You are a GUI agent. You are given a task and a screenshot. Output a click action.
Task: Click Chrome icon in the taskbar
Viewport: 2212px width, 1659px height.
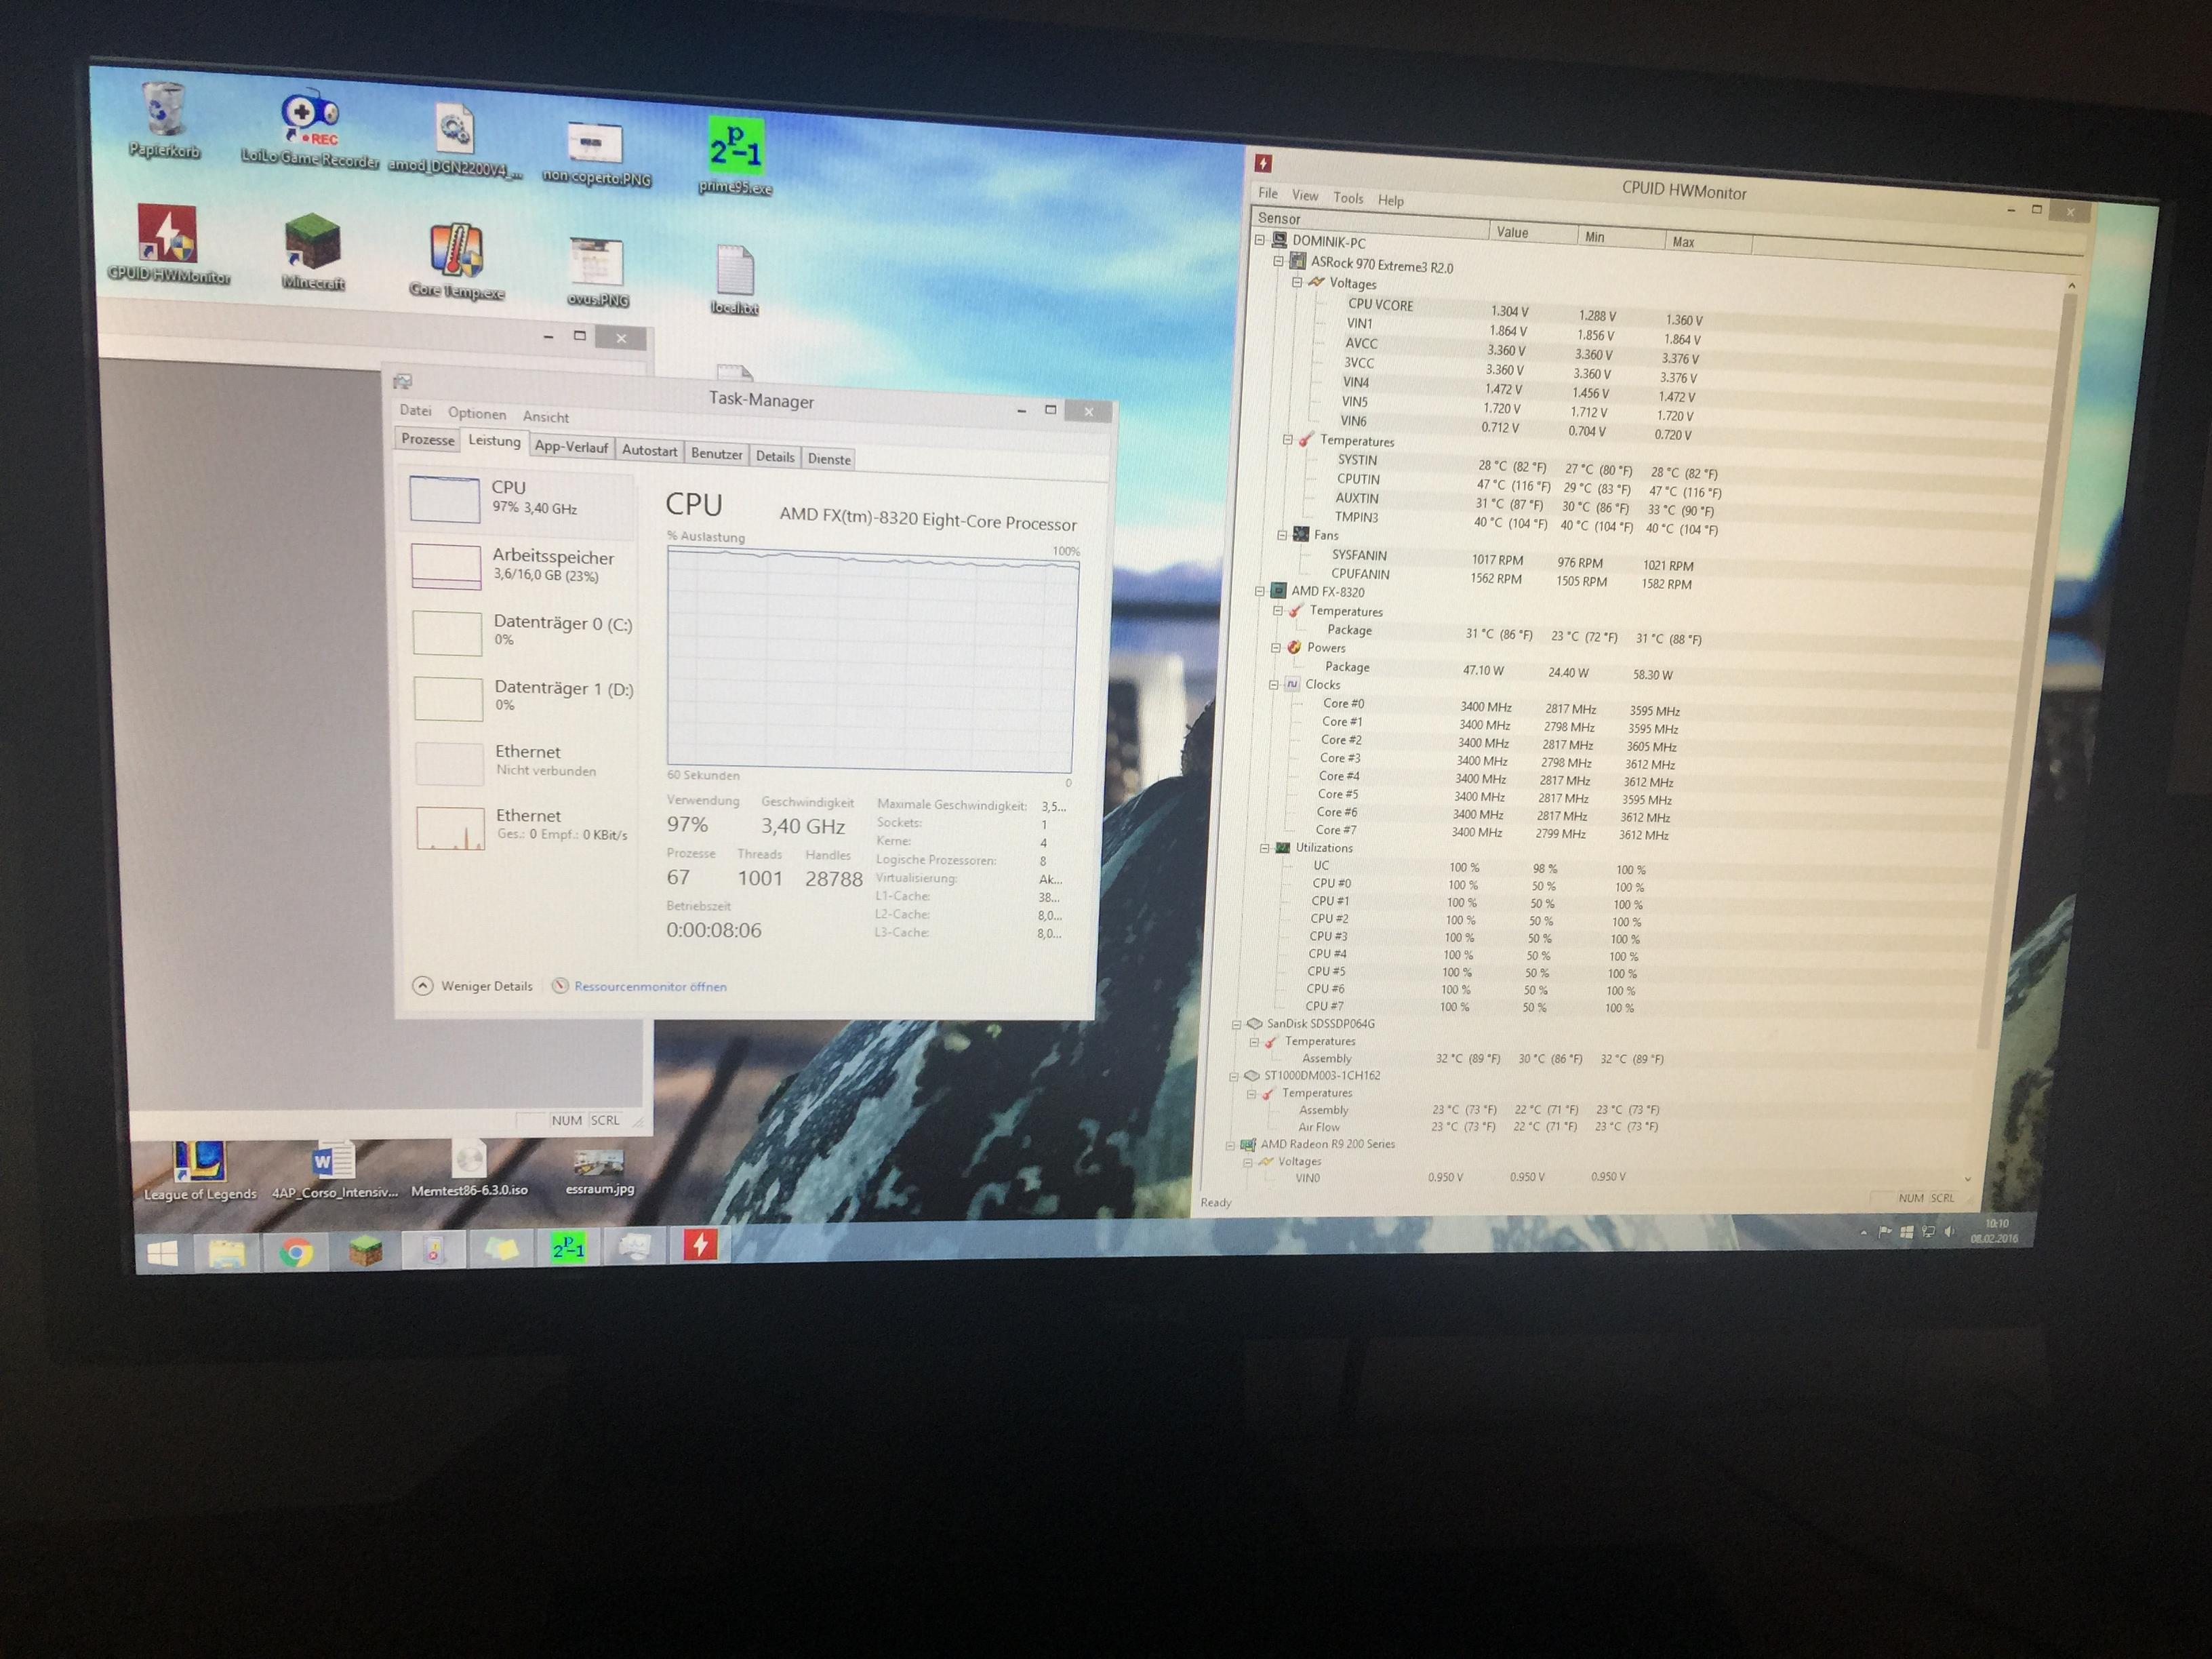296,1252
